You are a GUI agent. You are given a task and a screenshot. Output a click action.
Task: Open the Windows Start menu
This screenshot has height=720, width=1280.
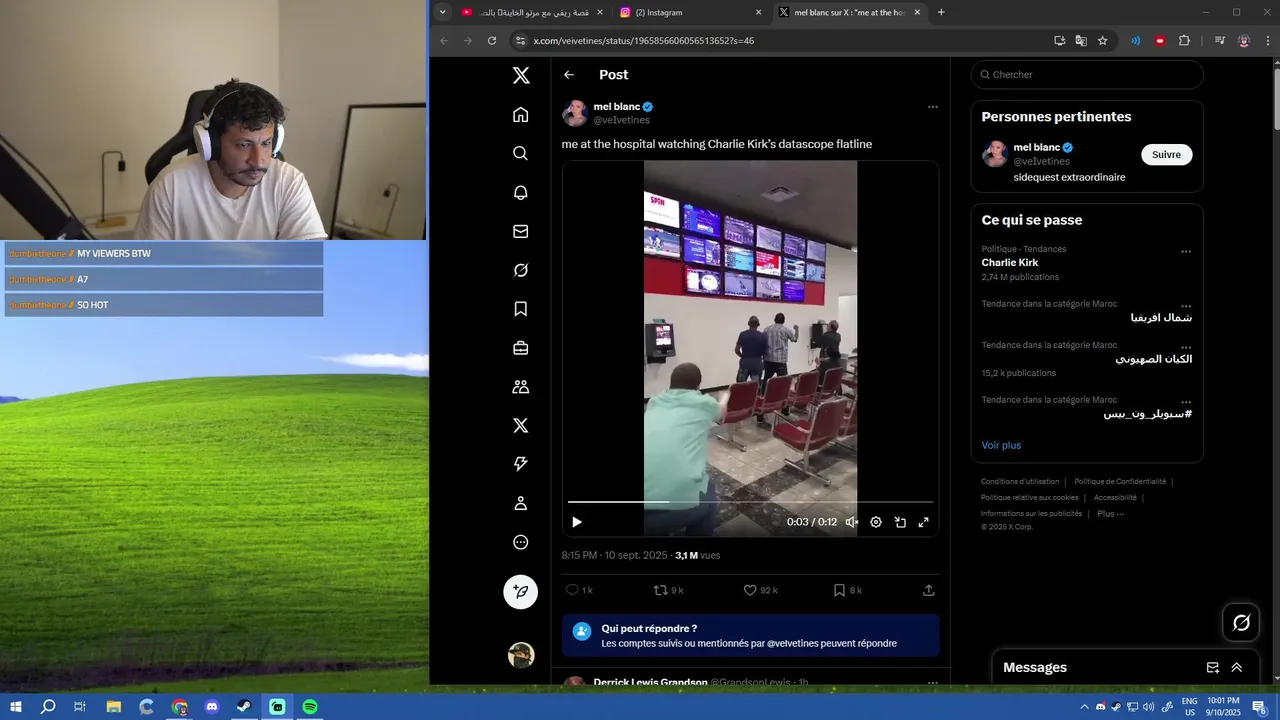pyautogui.click(x=15, y=707)
